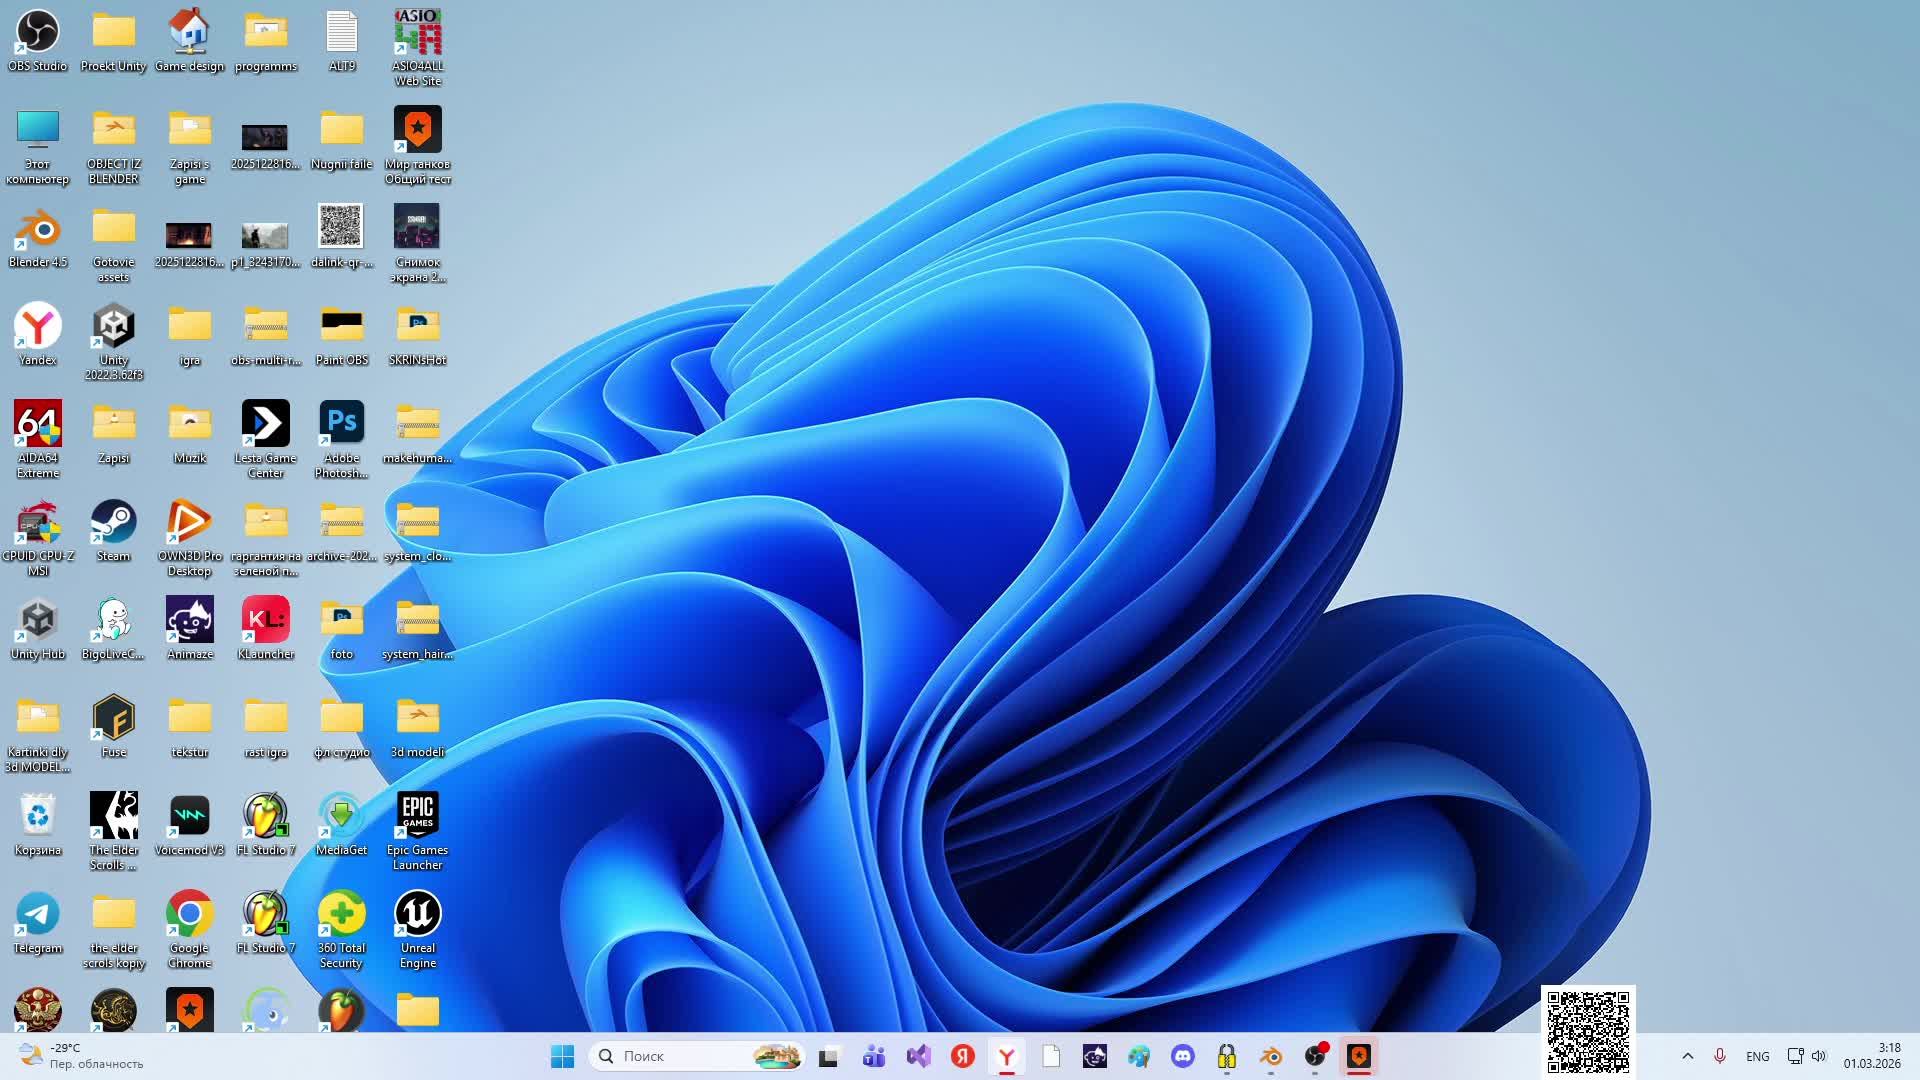Open volume control in system tray
Screen dimensions: 1920x1080
(x=1819, y=1057)
